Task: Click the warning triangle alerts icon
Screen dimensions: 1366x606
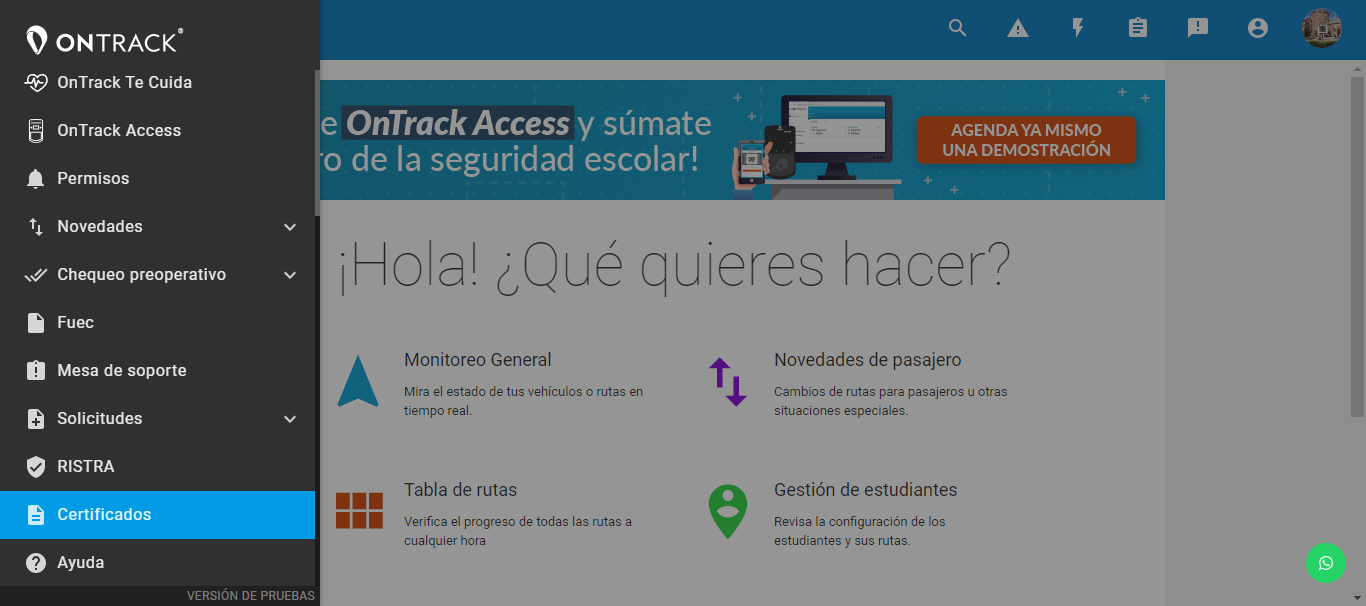Action: [1017, 28]
